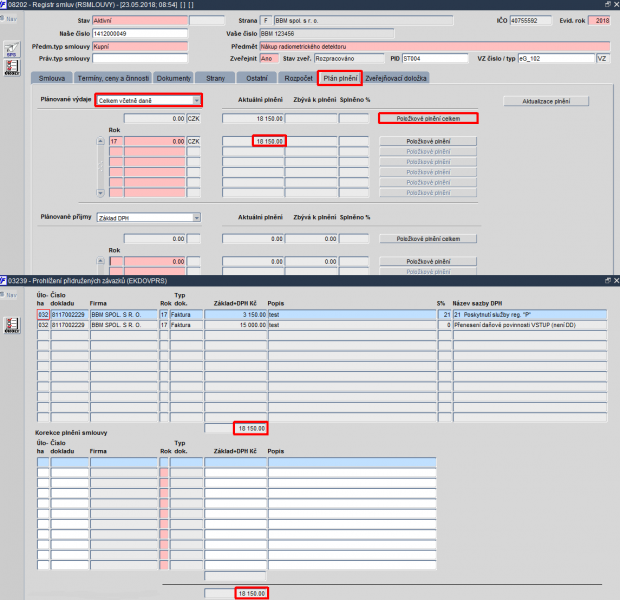
Task: Click the app icon in Registr smluv title bar
Action: pos(3,4)
